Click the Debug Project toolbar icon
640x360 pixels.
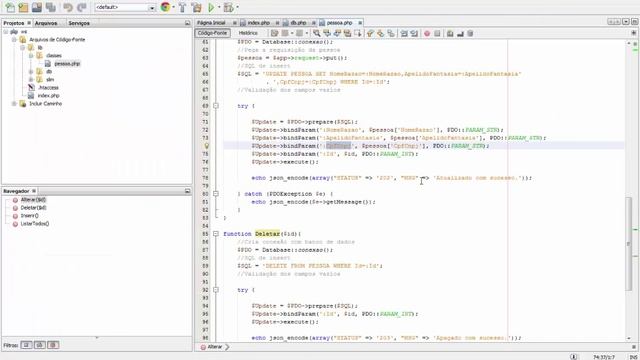pyautogui.click(x=229, y=7)
